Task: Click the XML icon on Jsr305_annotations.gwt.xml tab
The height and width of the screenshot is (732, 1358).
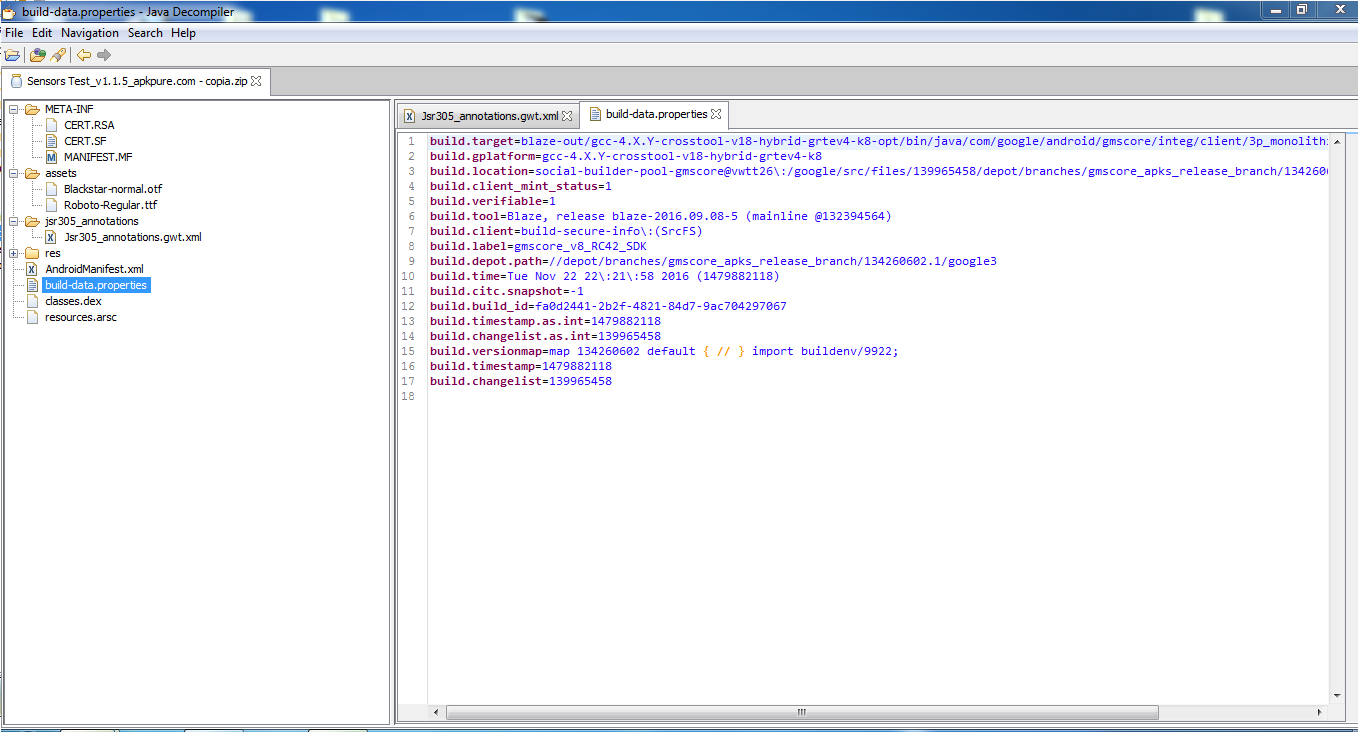Action: click(x=409, y=116)
